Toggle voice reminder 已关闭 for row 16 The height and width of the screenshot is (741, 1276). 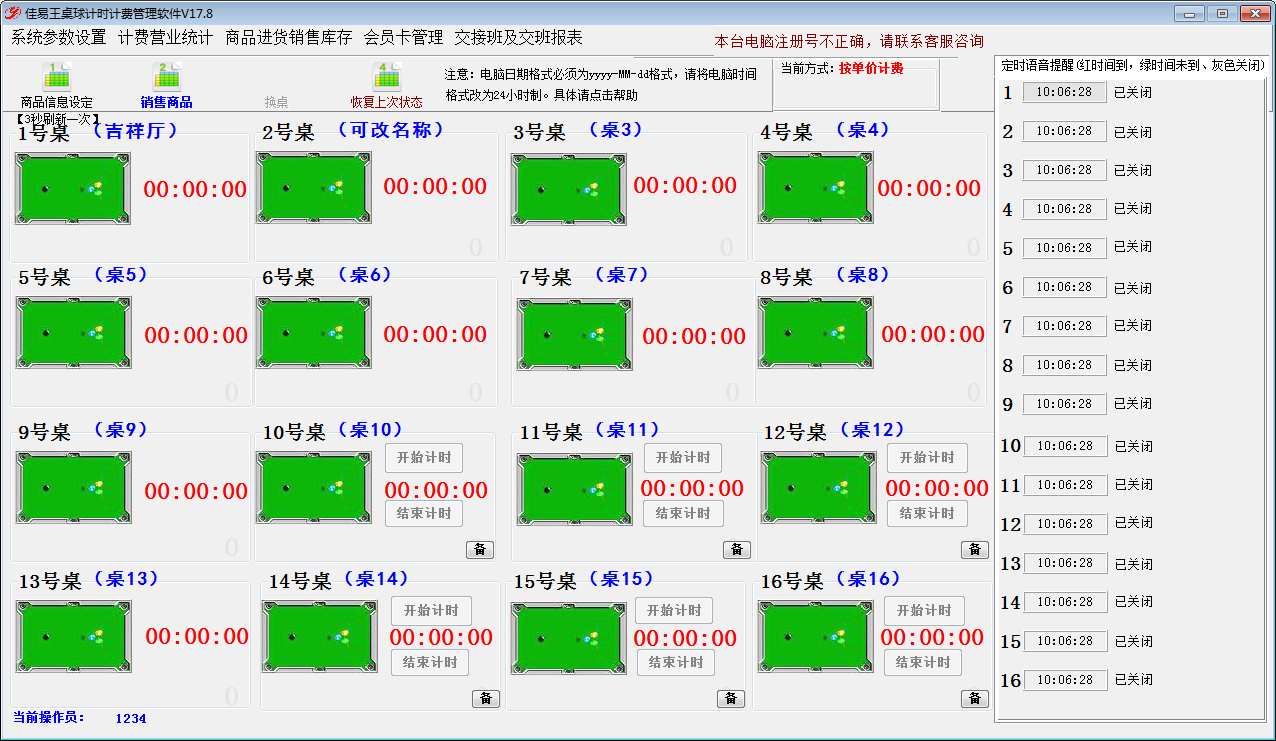(1133, 680)
